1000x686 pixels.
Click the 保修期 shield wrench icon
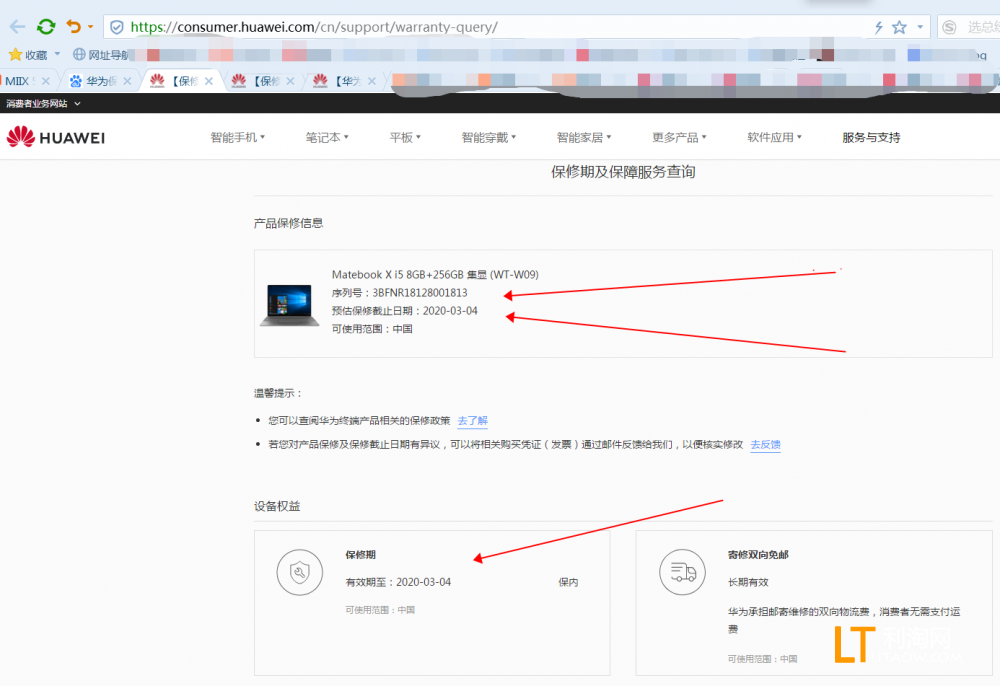300,572
